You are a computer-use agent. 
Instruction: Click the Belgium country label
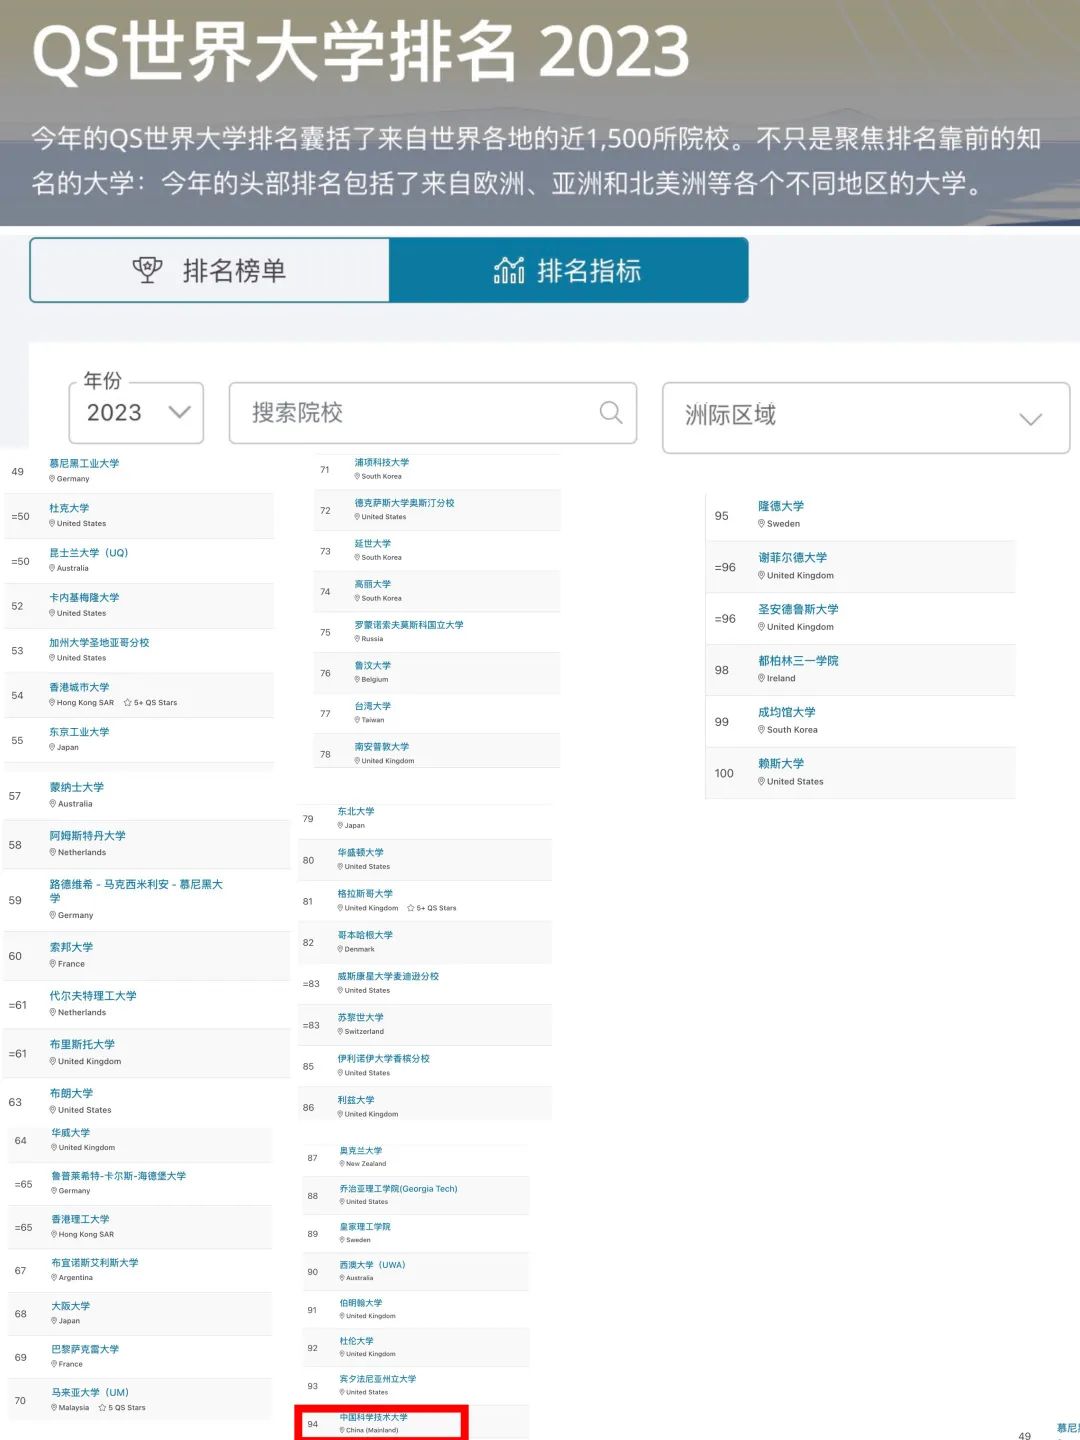[x=375, y=680]
